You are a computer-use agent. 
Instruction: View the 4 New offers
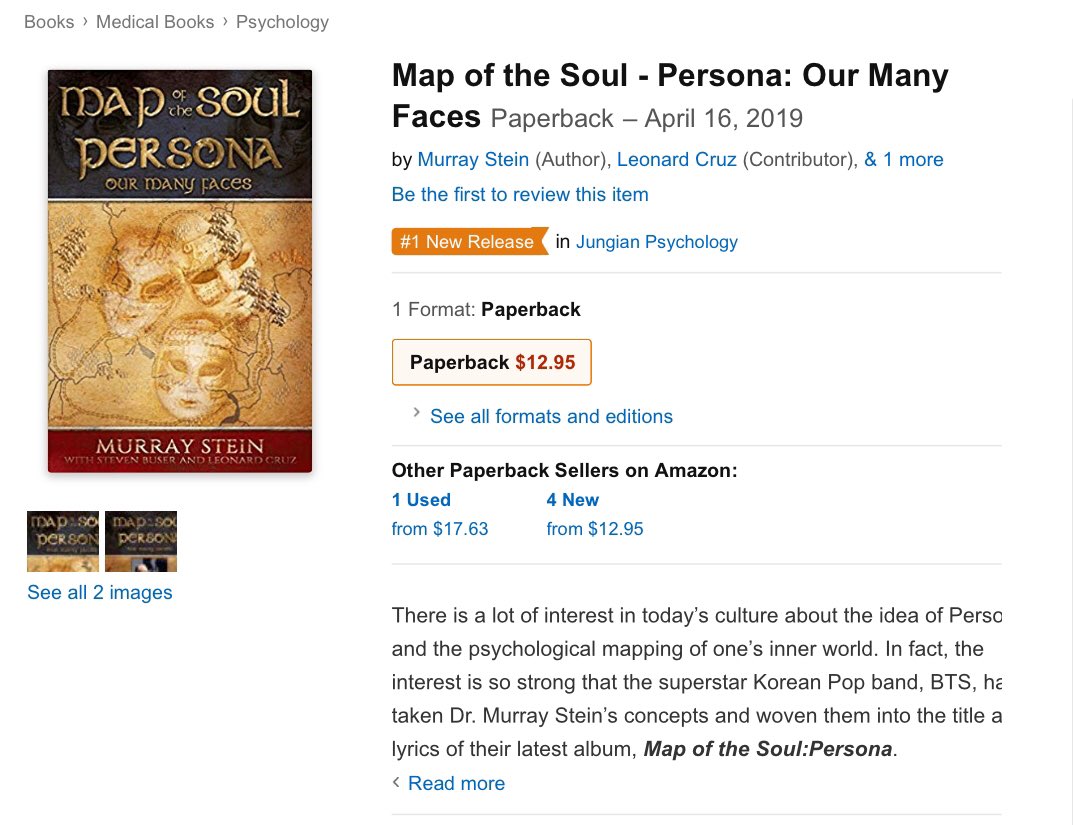[573, 500]
